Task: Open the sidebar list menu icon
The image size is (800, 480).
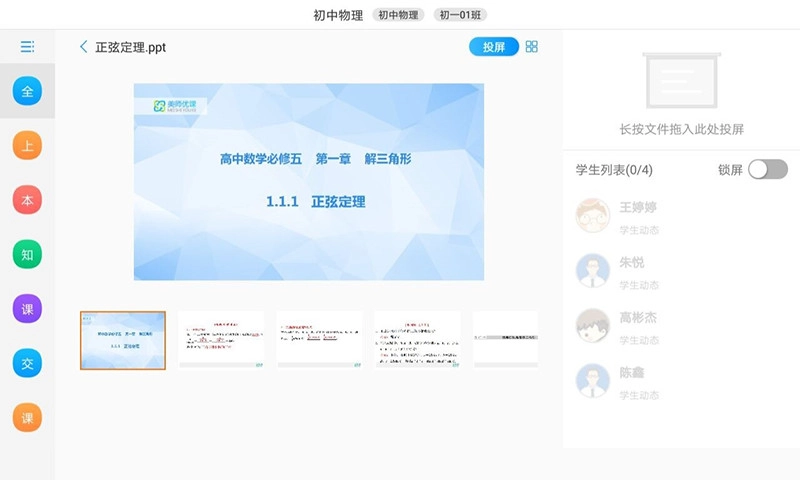Action: click(x=27, y=47)
